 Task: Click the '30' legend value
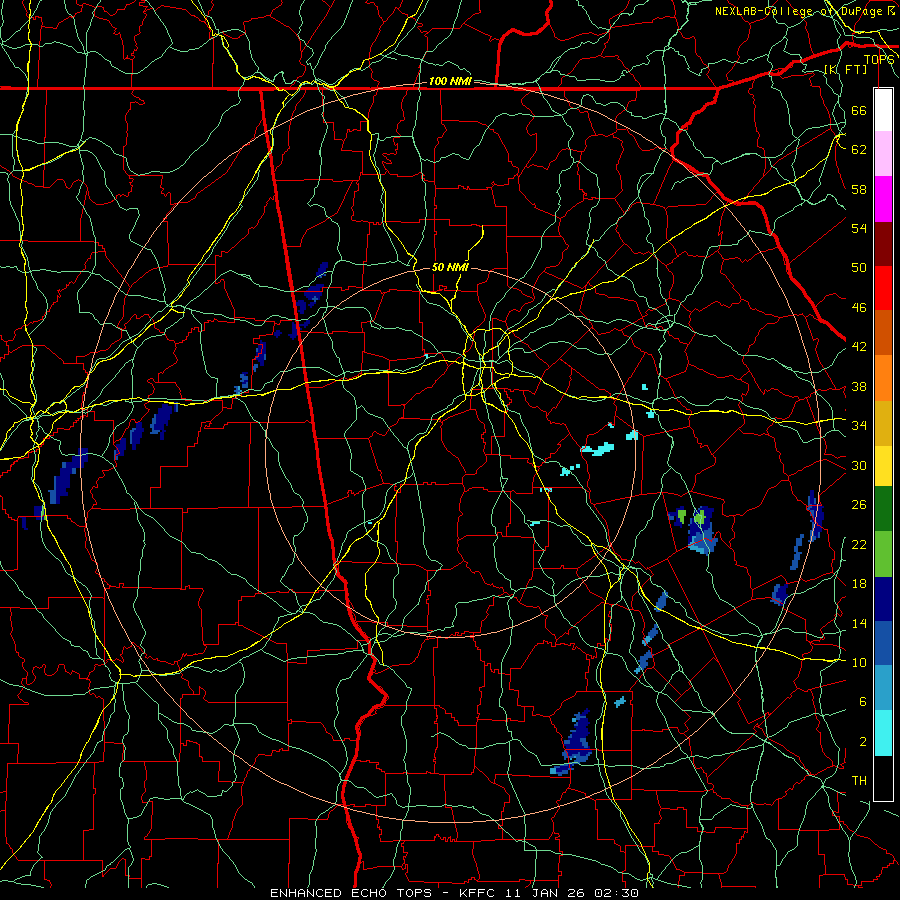click(859, 465)
